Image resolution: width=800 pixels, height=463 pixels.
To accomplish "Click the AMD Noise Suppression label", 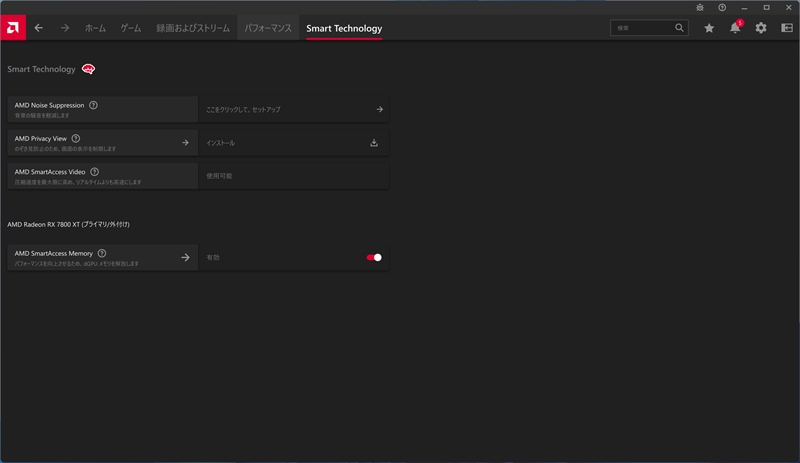I will coord(49,105).
